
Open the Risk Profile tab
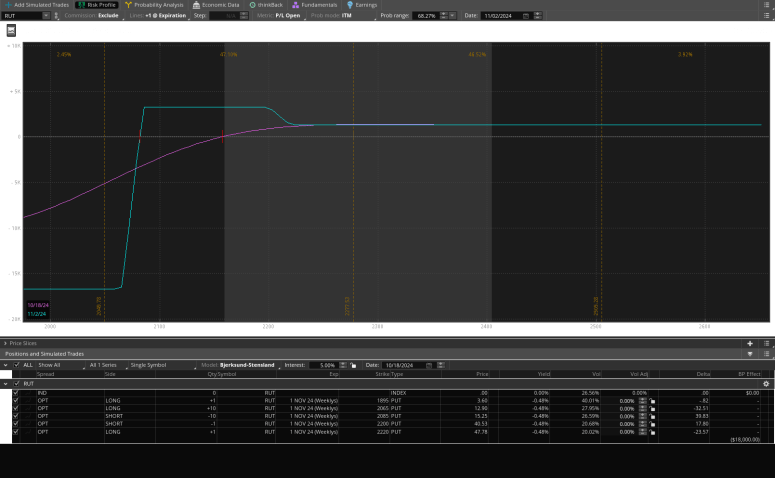click(x=97, y=5)
